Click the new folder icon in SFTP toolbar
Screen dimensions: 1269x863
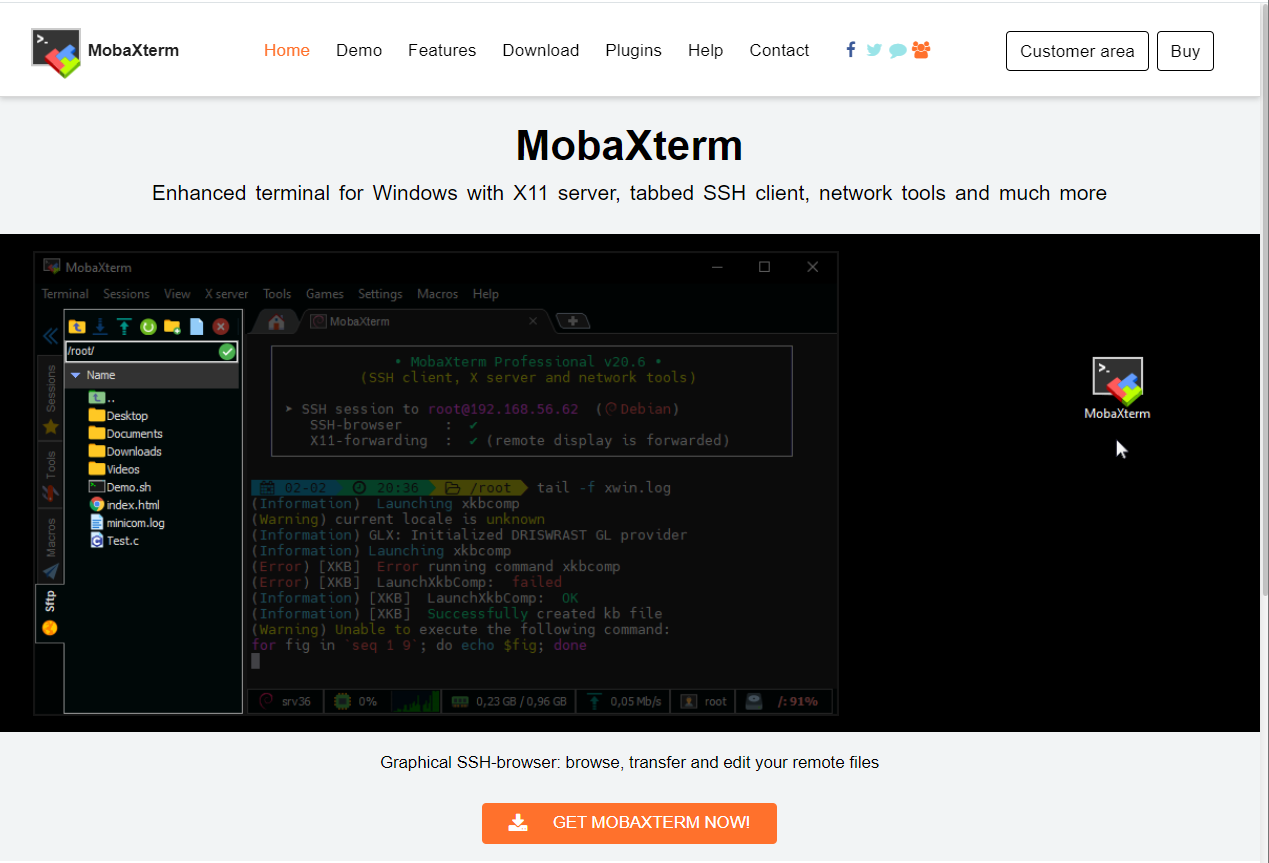tap(172, 326)
